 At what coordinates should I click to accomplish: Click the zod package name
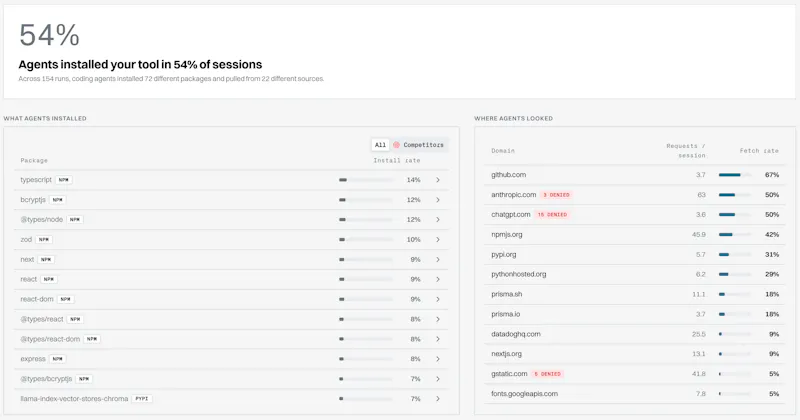(26, 239)
